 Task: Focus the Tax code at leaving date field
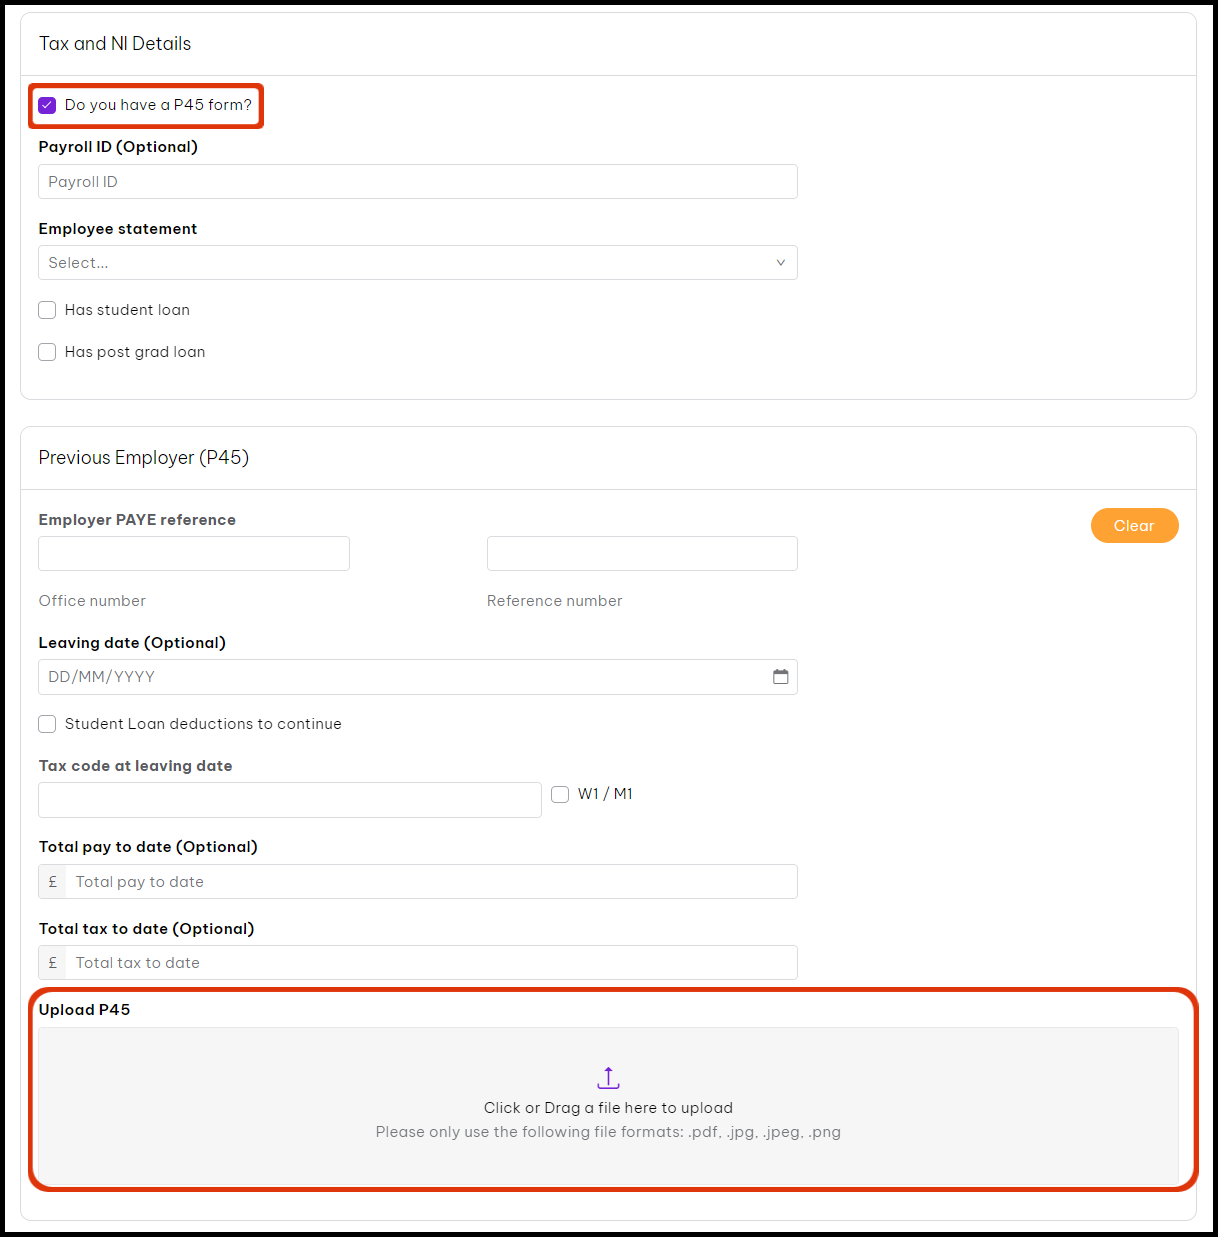[x=290, y=800]
